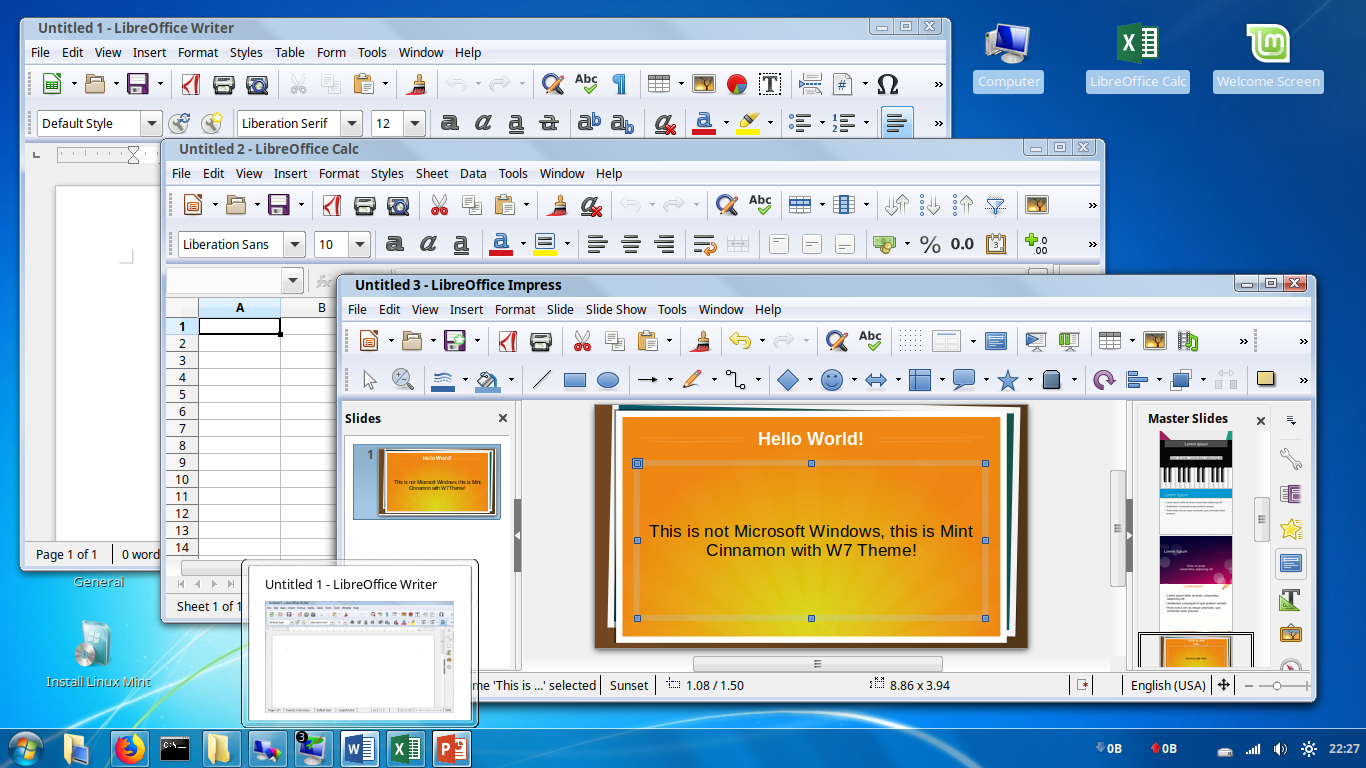Open Find and Replace in Impress
This screenshot has width=1366, height=768.
tap(837, 341)
